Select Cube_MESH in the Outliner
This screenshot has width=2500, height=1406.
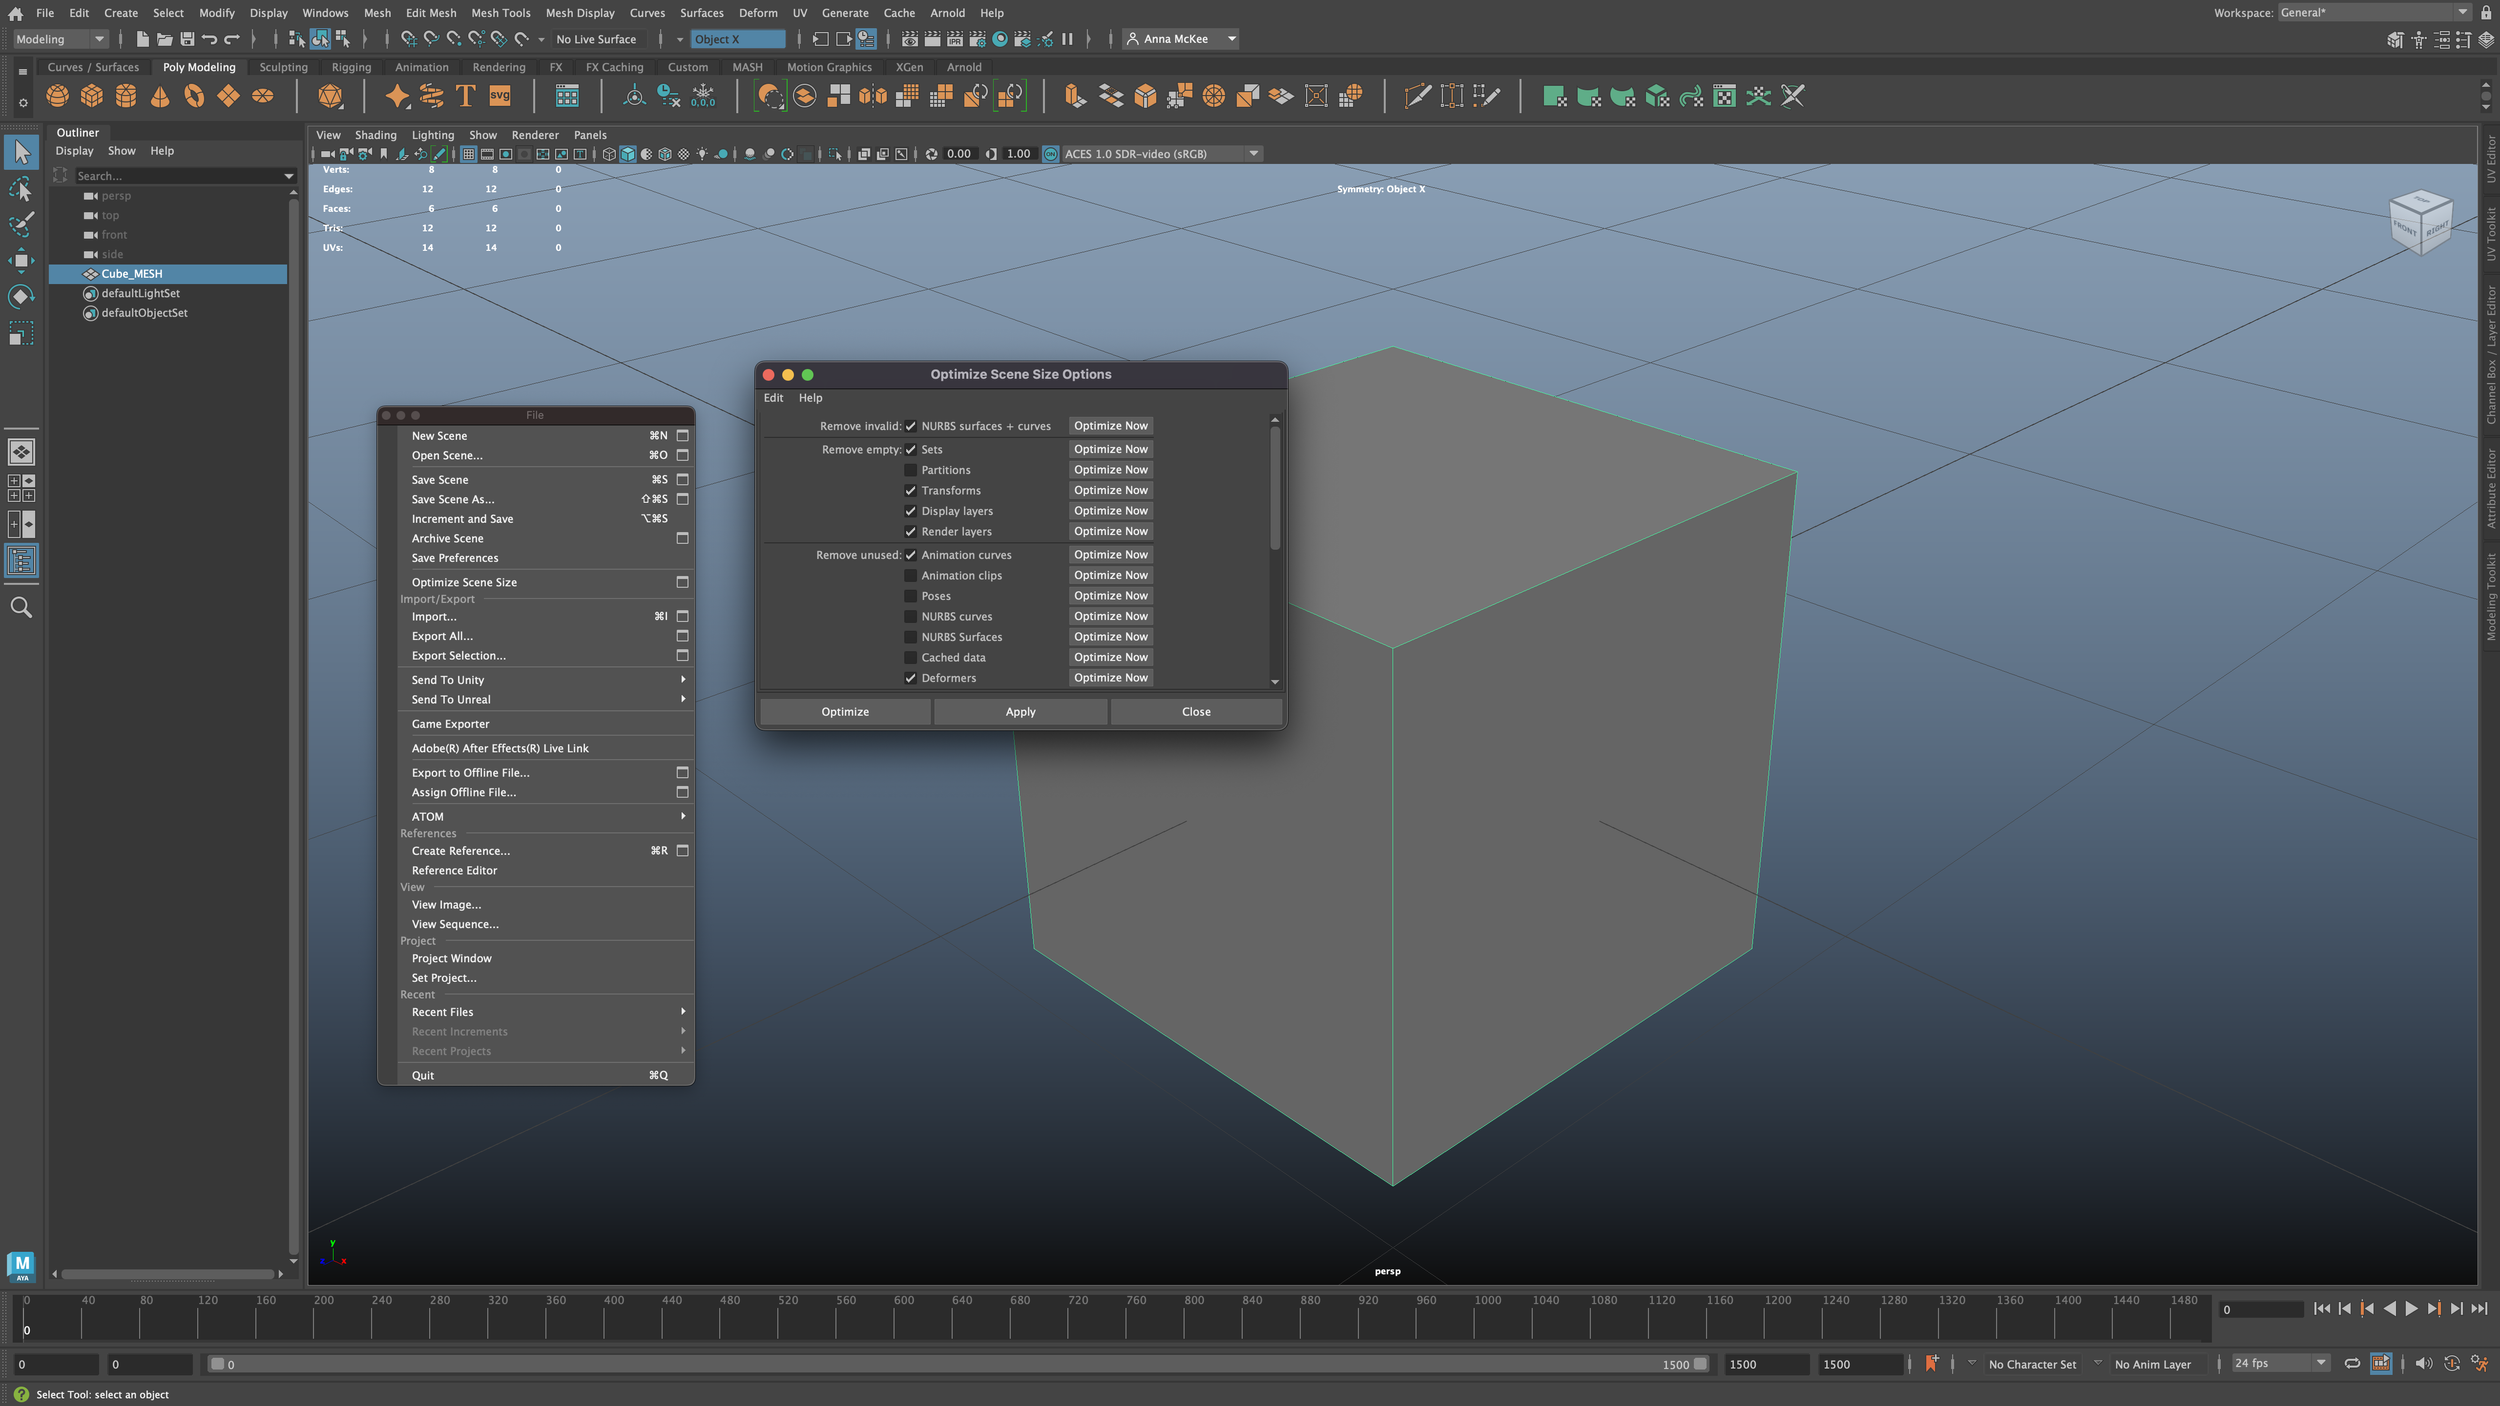coord(132,274)
